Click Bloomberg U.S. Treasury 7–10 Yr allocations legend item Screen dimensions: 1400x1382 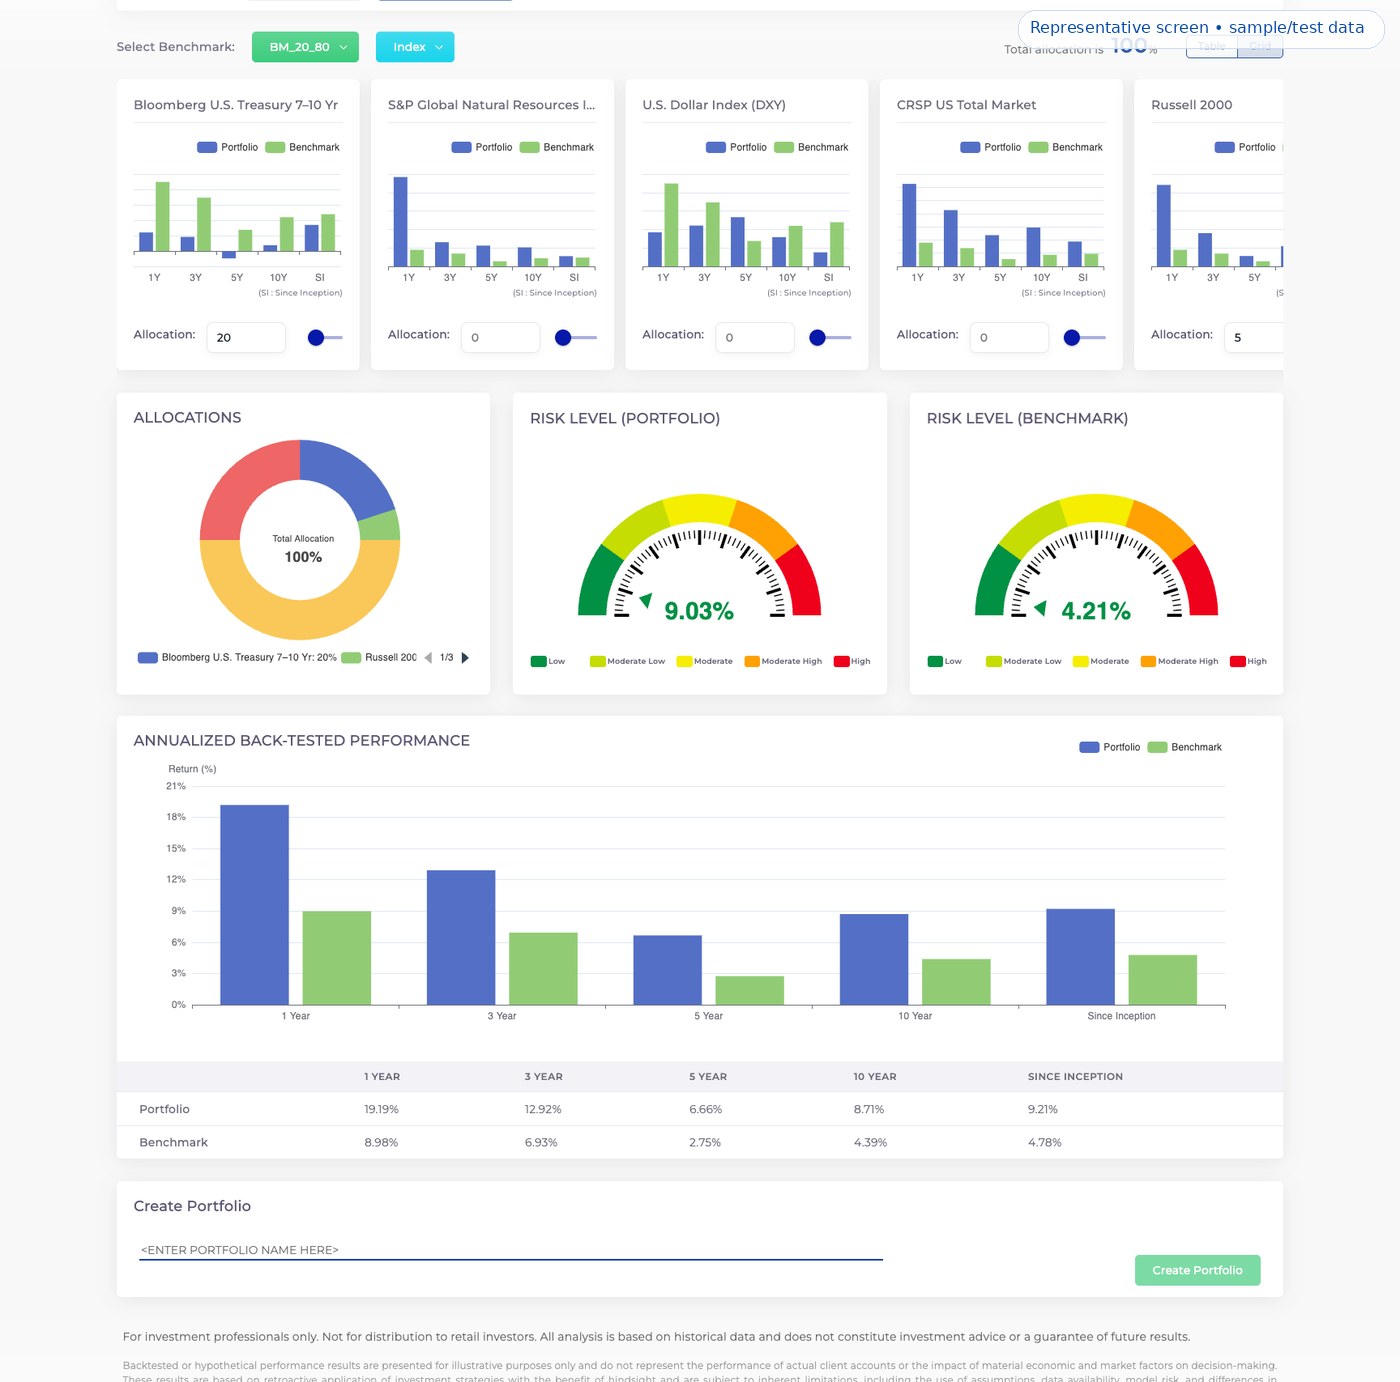point(237,658)
